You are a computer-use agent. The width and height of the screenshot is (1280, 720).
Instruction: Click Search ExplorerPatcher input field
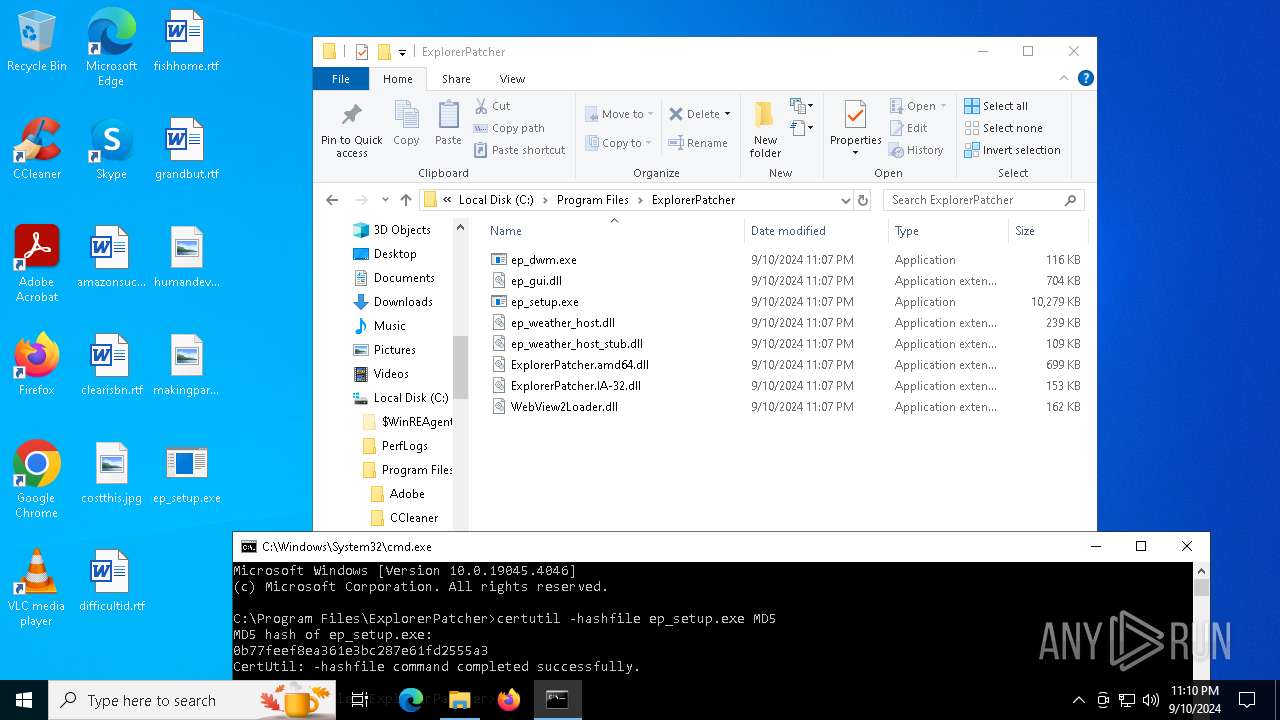click(x=983, y=200)
